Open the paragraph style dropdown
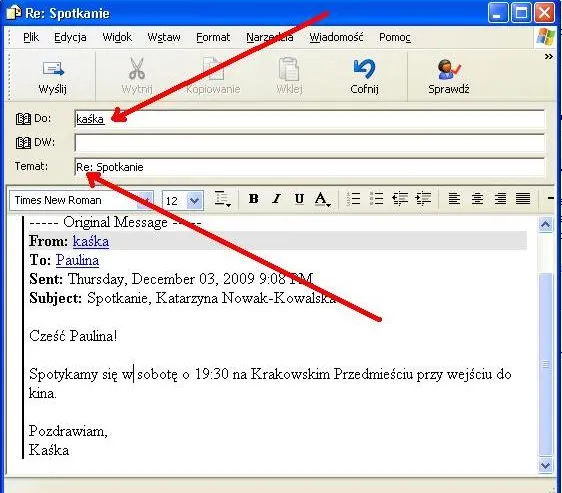The image size is (562, 493). pos(222,199)
